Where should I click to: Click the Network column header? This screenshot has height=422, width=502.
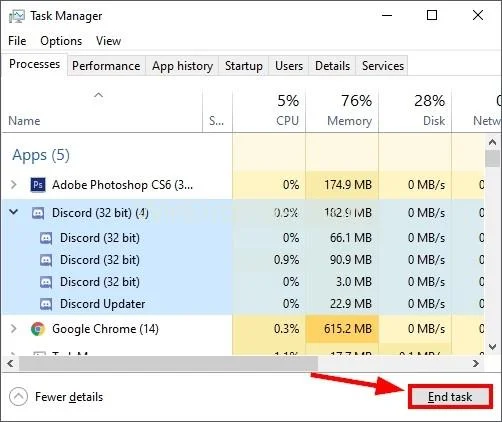(x=477, y=111)
